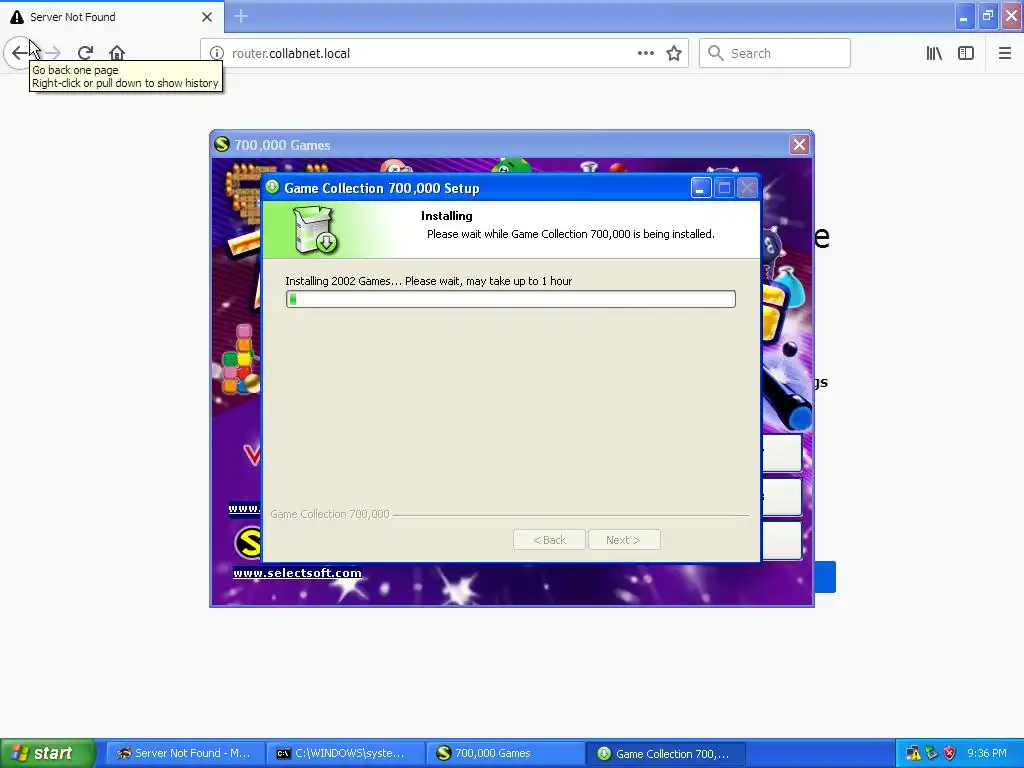Click the disabled Next button in Setup
Image resolution: width=1024 pixels, height=768 pixels.
point(624,539)
